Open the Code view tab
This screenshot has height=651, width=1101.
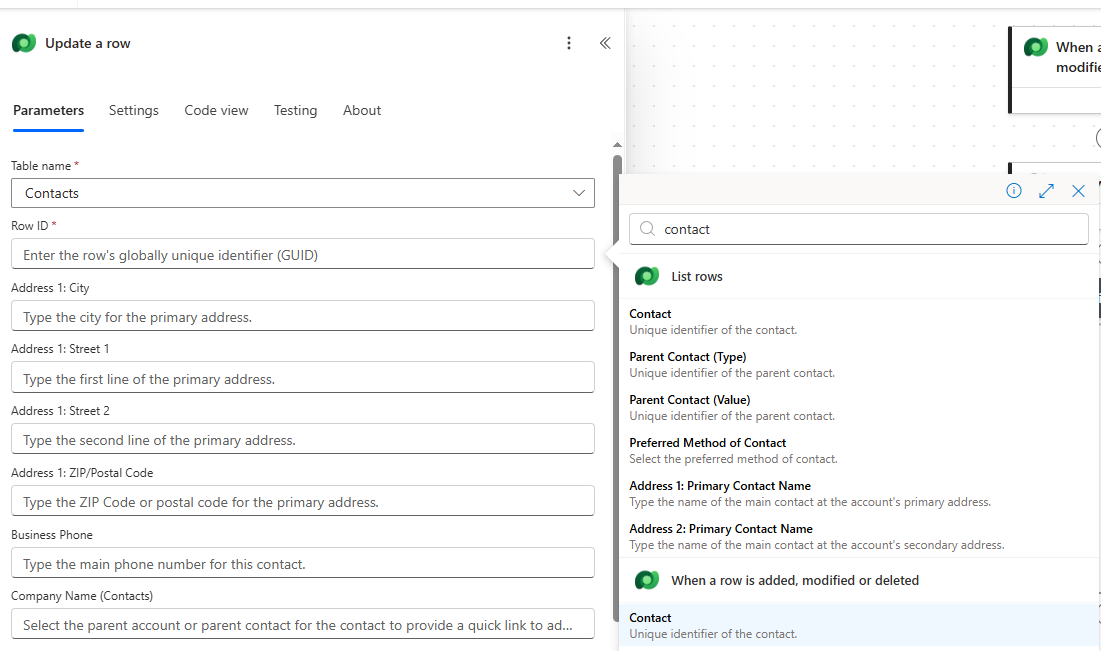[x=216, y=110]
